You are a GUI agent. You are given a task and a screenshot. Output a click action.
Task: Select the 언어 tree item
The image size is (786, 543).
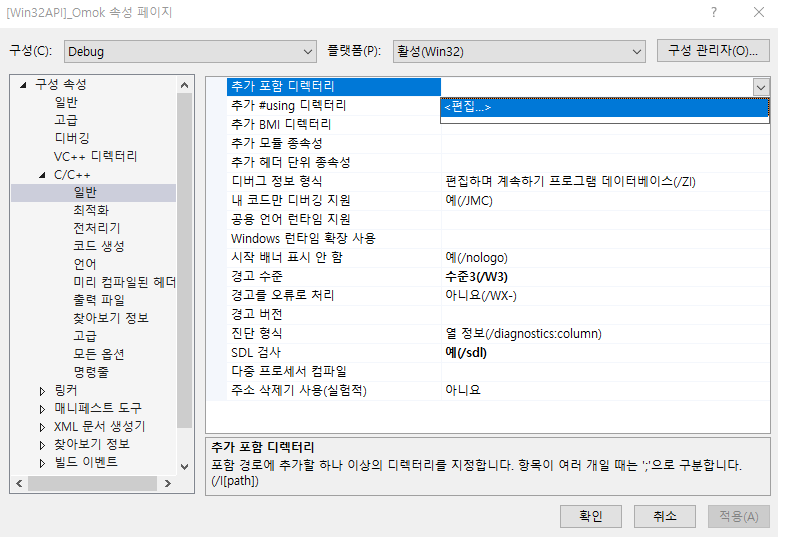85,264
